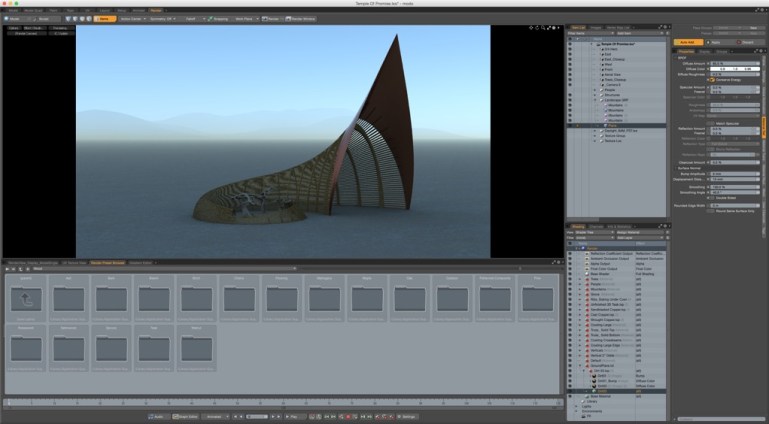Open the Ash presets folder
Screen dimensions: 769x424
coord(69,299)
